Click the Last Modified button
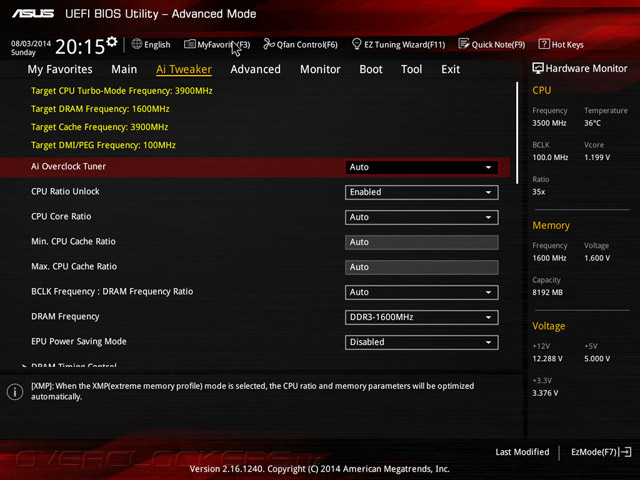This screenshot has width=640, height=480. (522, 452)
